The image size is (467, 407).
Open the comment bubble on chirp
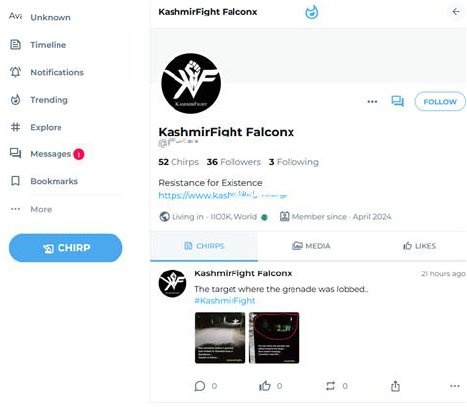pyautogui.click(x=200, y=386)
